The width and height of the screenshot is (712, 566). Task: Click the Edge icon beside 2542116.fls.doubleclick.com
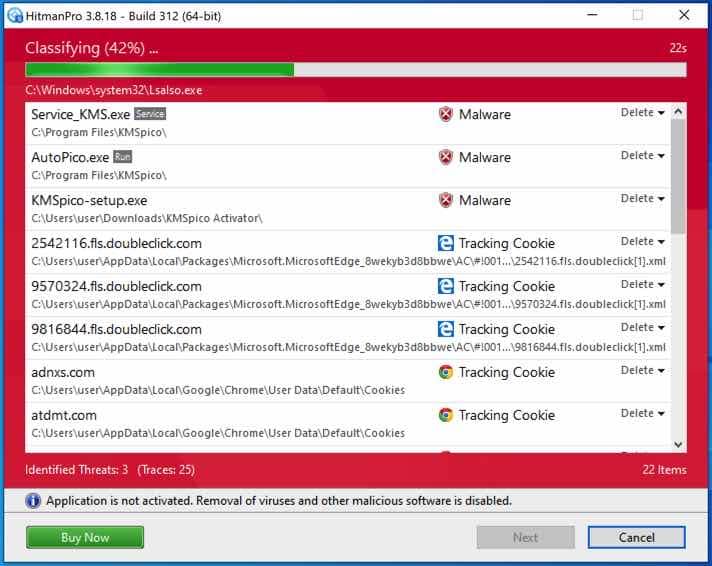click(x=445, y=243)
